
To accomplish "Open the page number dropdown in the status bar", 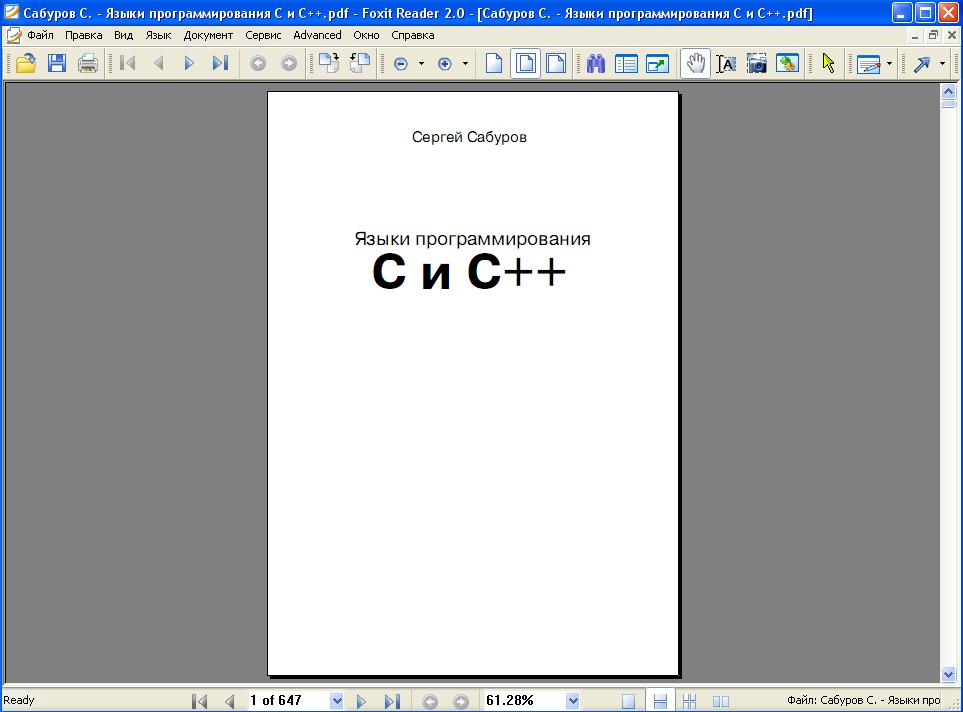I will [x=337, y=700].
